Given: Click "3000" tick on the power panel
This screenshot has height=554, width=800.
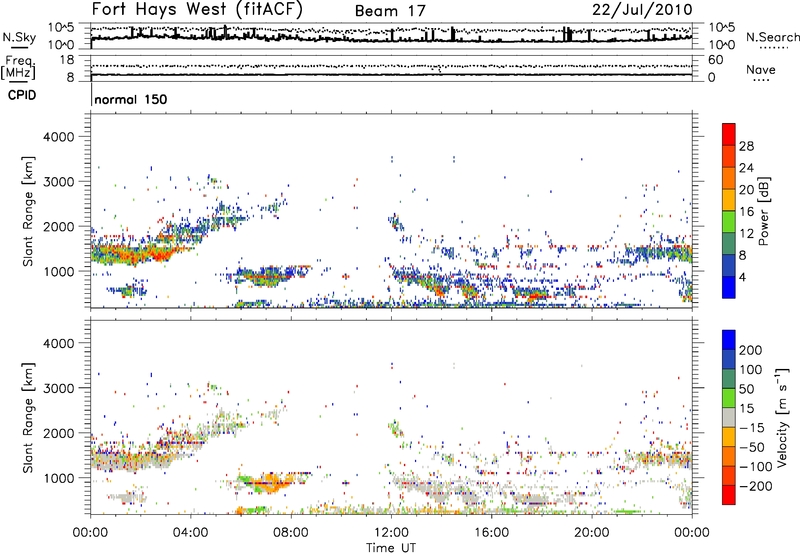Looking at the screenshot, I should click(x=59, y=182).
